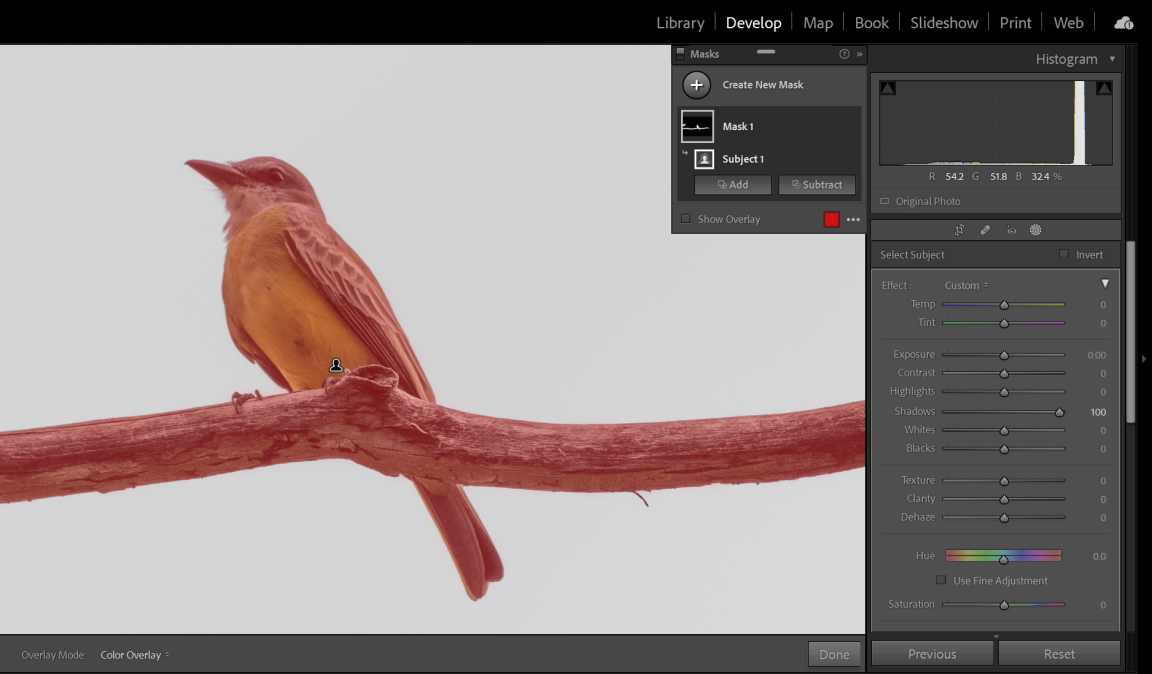1152x674 pixels.
Task: Open the mask overlay three-dots options
Action: (853, 220)
